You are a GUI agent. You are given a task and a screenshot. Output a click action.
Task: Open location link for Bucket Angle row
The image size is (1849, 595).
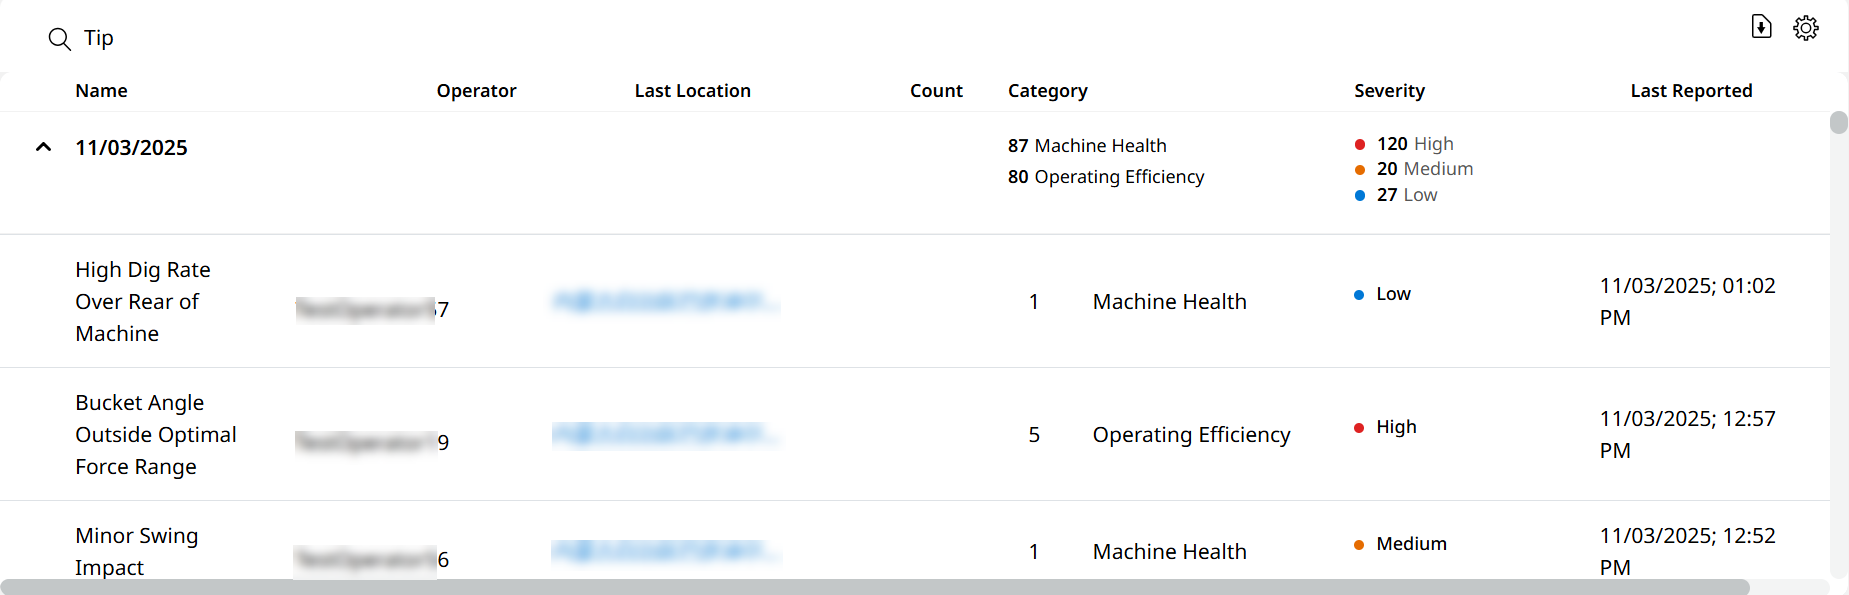click(665, 434)
